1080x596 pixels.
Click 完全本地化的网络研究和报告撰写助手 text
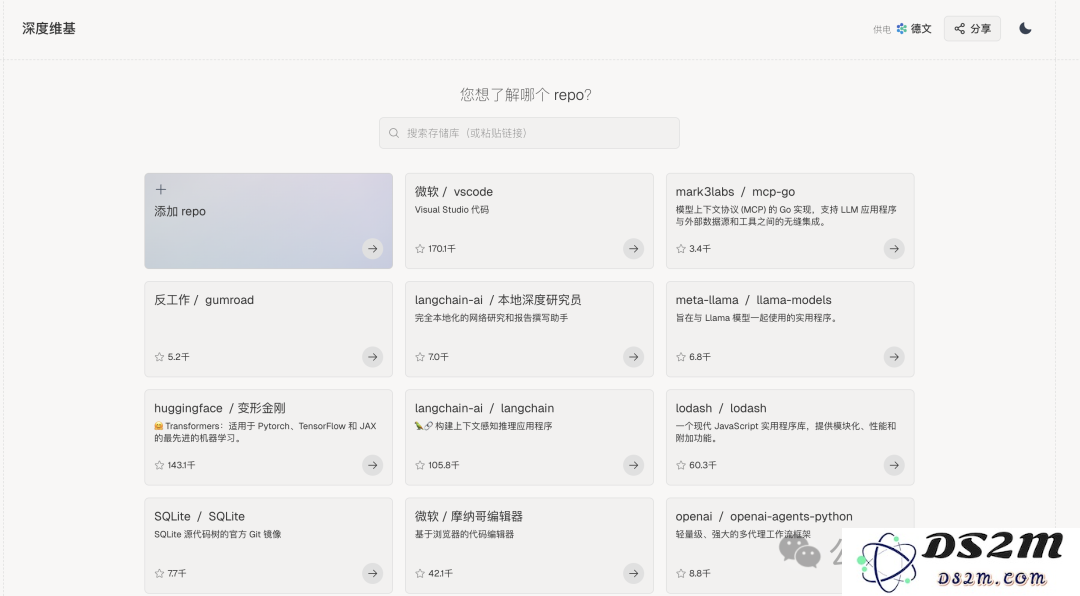(x=491, y=318)
